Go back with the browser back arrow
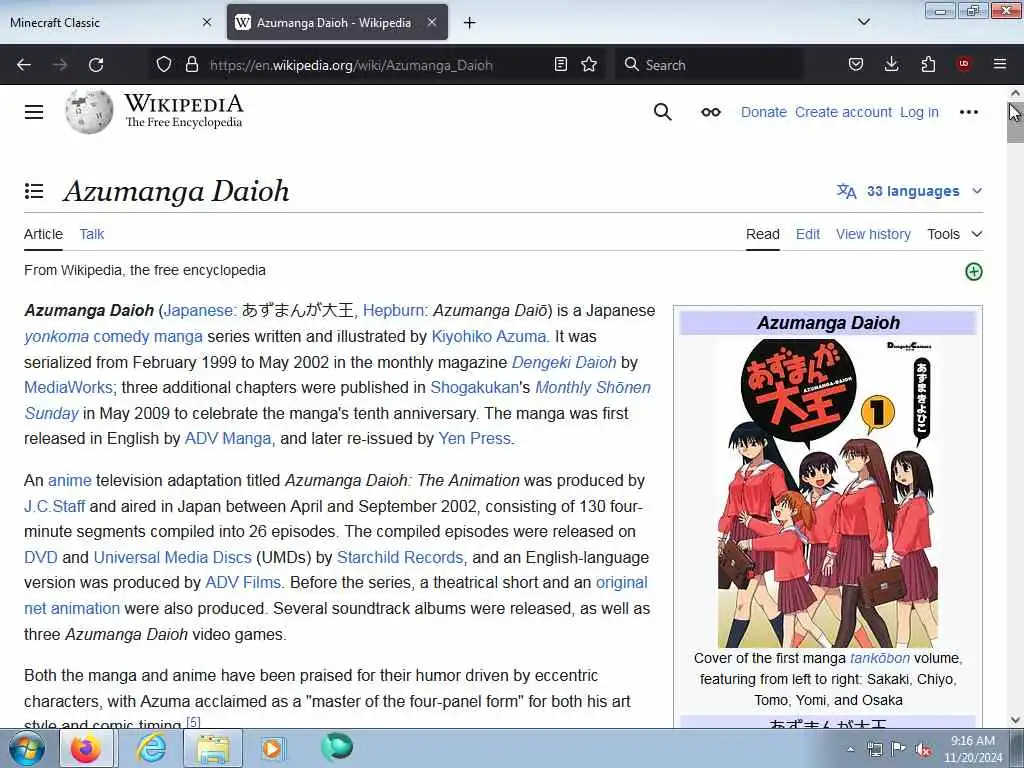Image resolution: width=1024 pixels, height=768 pixels. click(x=24, y=65)
